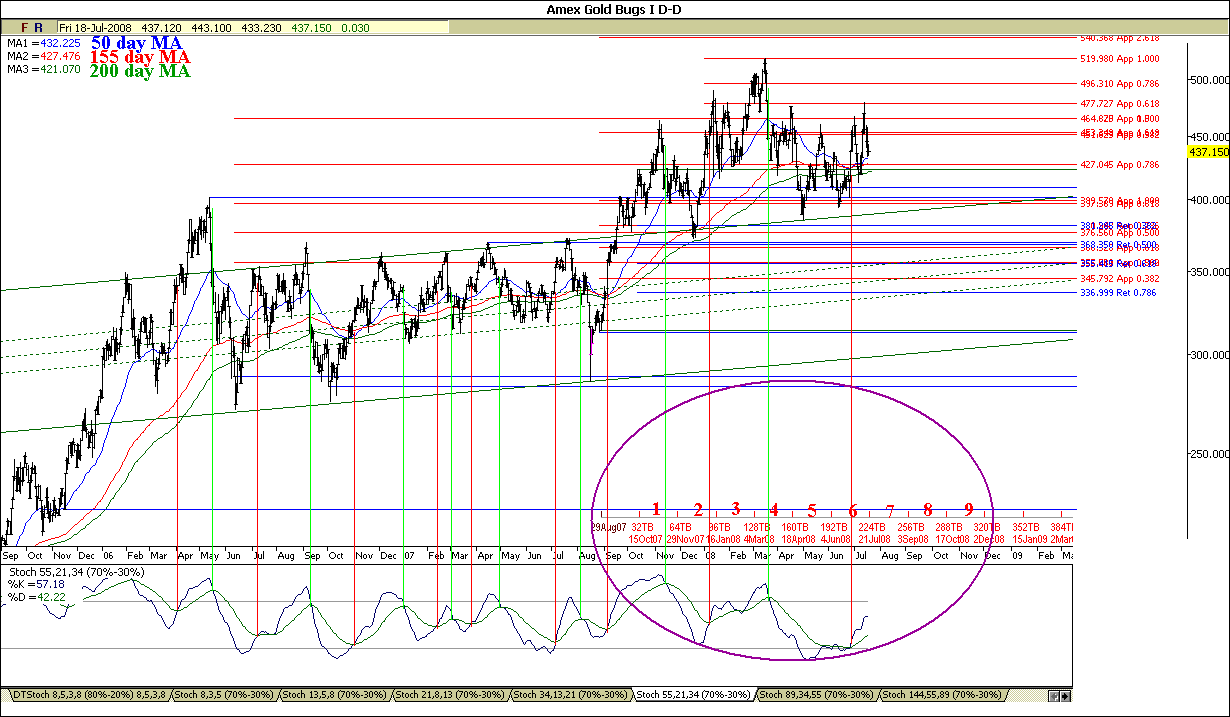Click the red cycle number 1

(x=656, y=509)
